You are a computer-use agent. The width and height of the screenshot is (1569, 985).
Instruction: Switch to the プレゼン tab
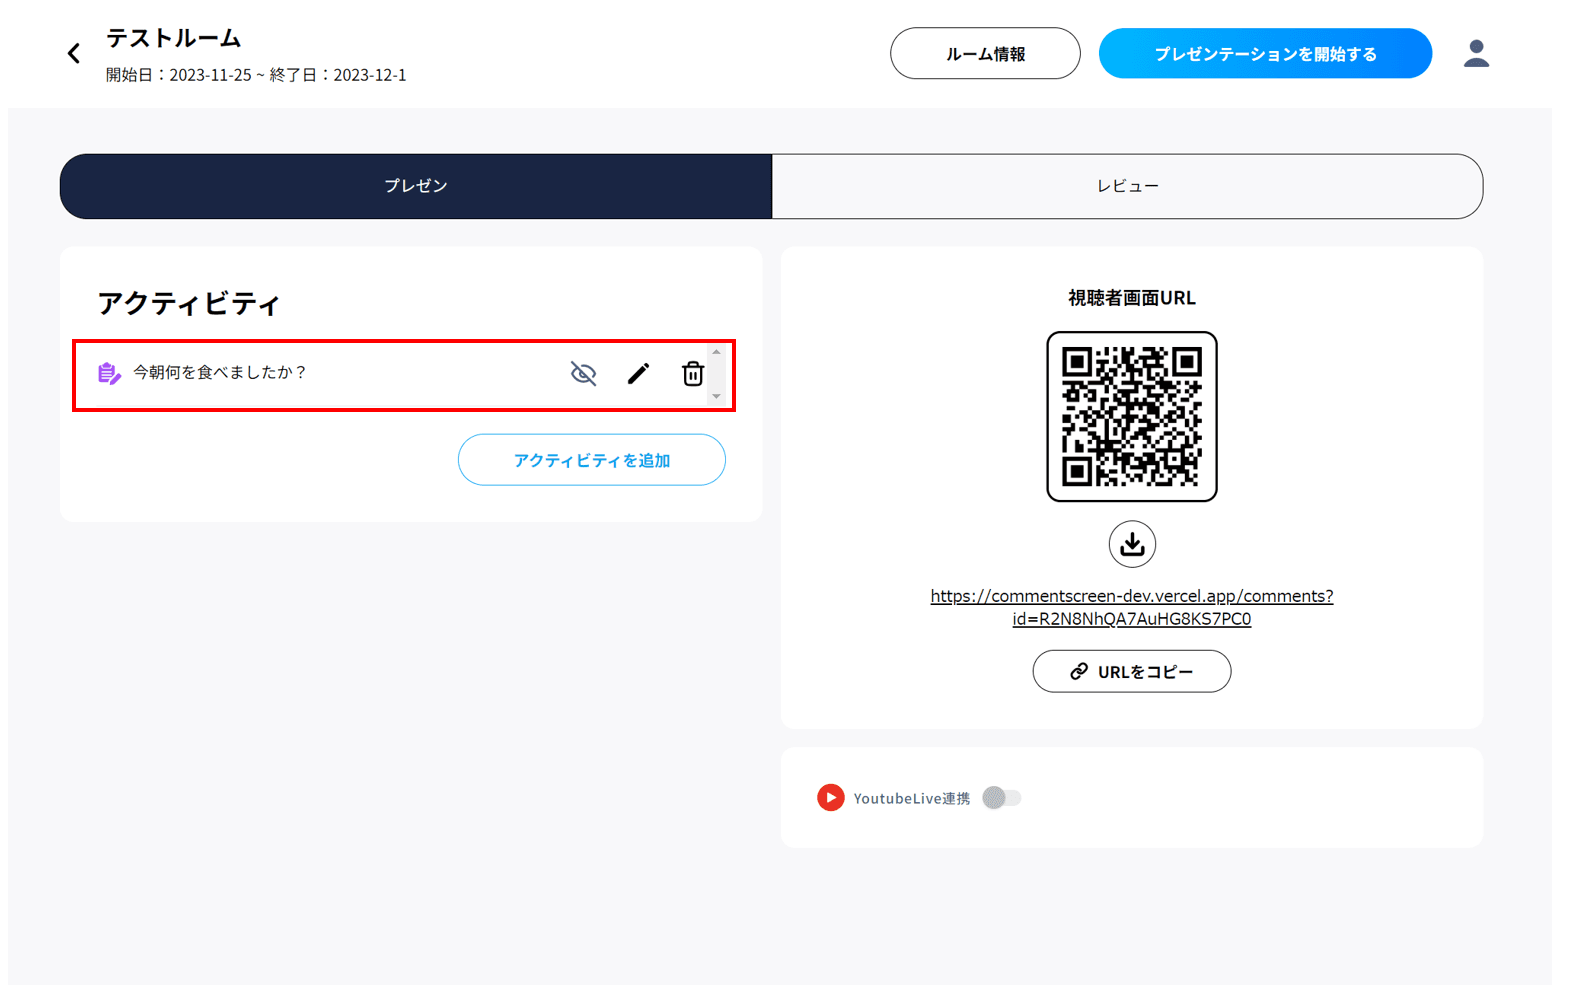click(416, 186)
